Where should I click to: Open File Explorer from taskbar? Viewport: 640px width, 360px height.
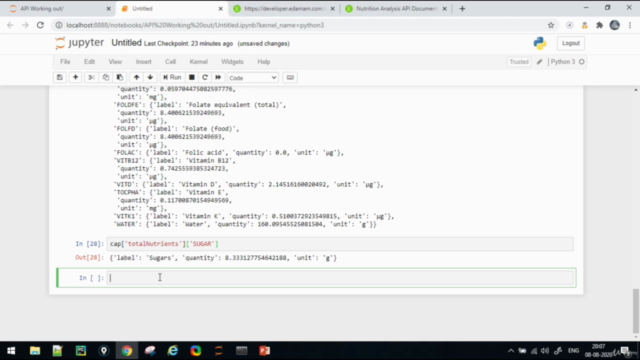(x=35, y=351)
